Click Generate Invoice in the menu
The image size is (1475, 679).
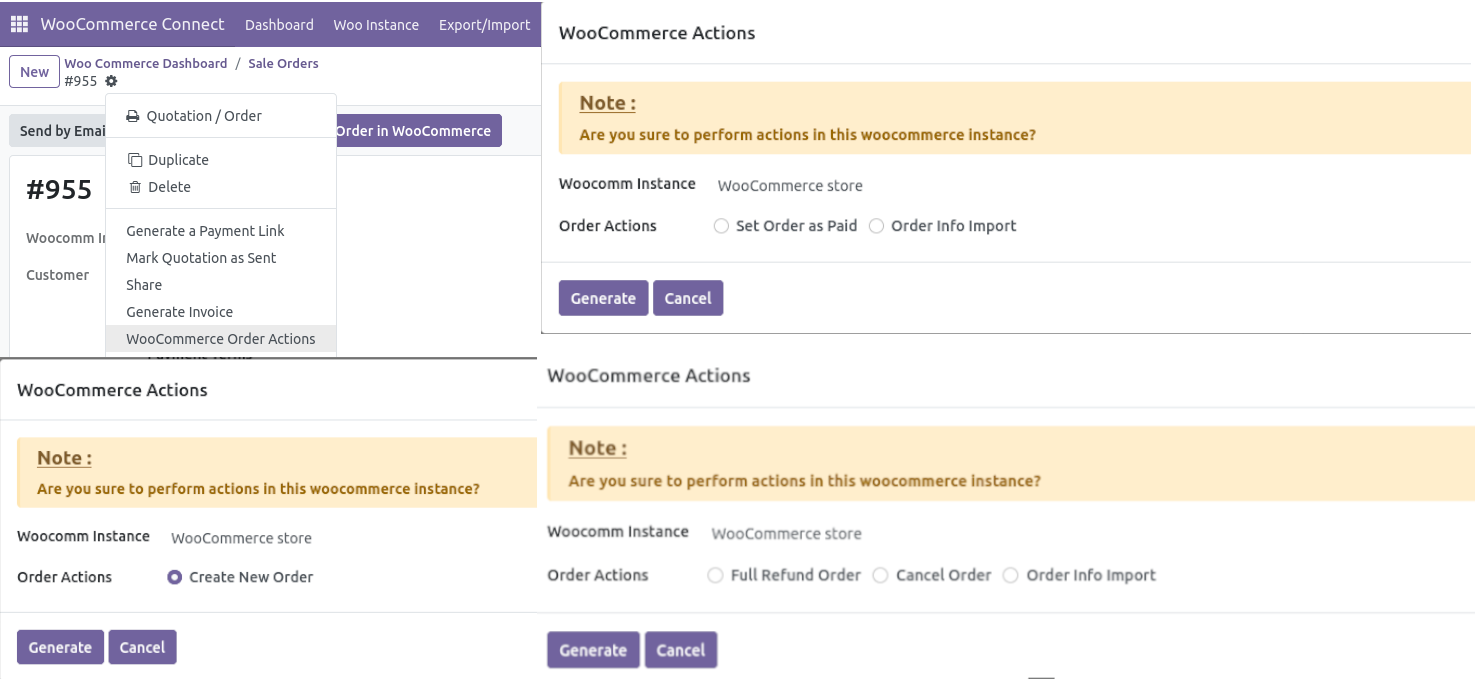pos(179,311)
